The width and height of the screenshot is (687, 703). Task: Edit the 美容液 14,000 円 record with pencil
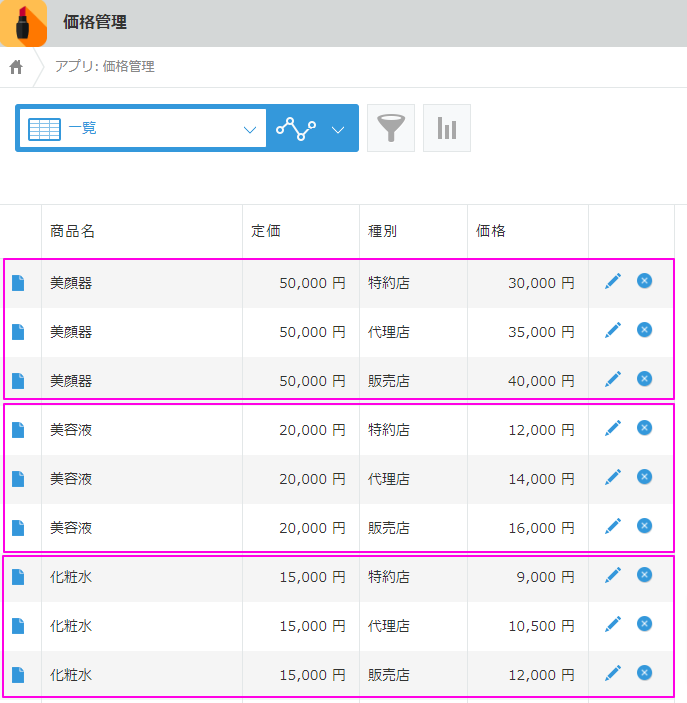click(x=613, y=477)
